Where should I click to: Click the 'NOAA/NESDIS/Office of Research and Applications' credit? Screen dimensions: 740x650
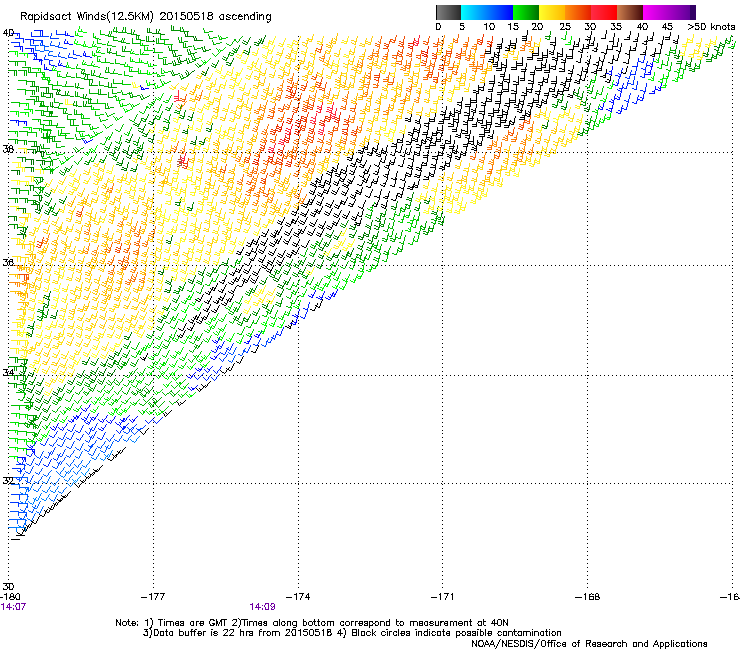click(589, 644)
